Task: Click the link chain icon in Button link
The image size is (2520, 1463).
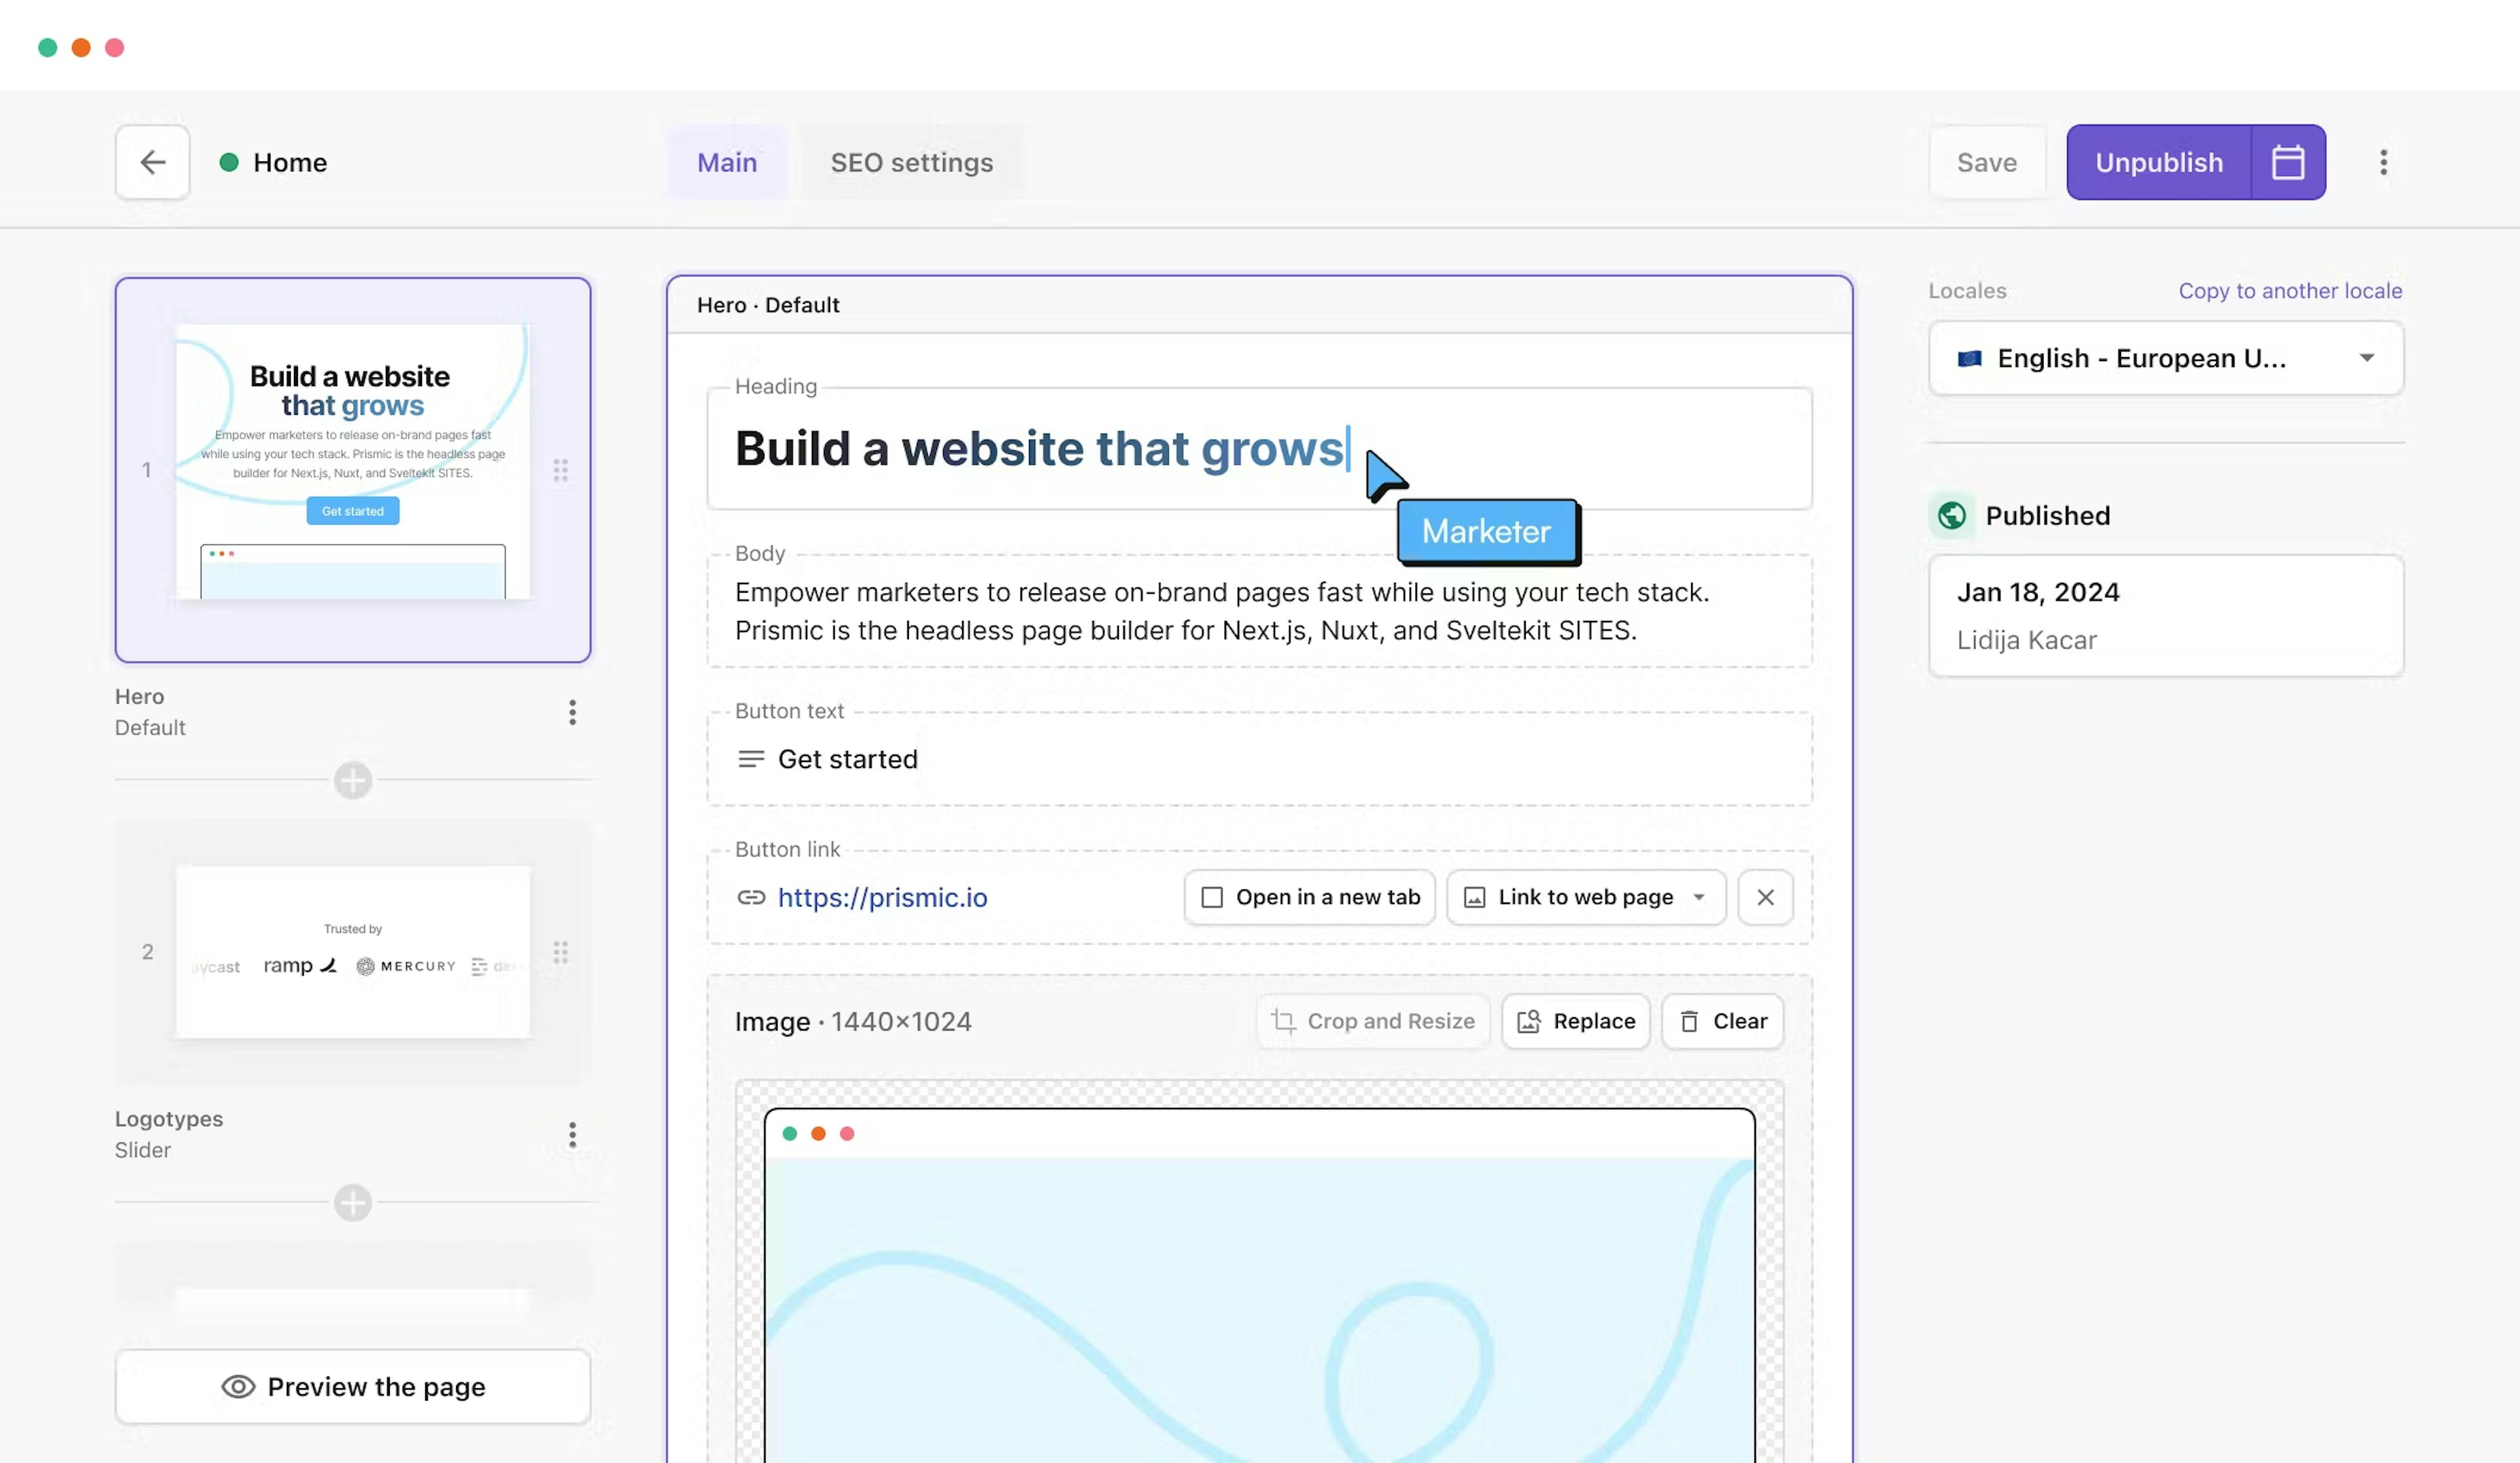Action: click(751, 898)
